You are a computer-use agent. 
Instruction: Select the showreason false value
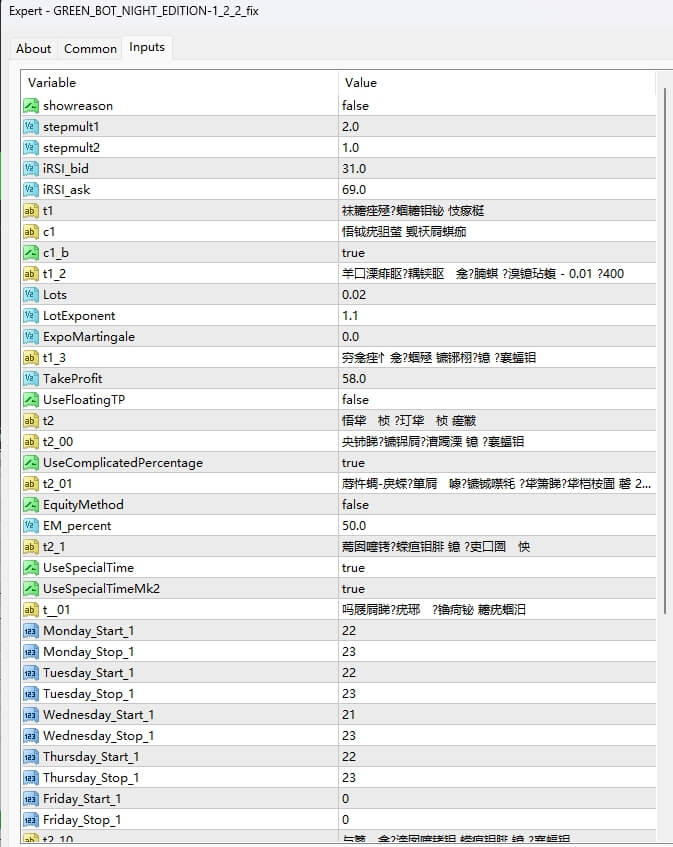[355, 106]
